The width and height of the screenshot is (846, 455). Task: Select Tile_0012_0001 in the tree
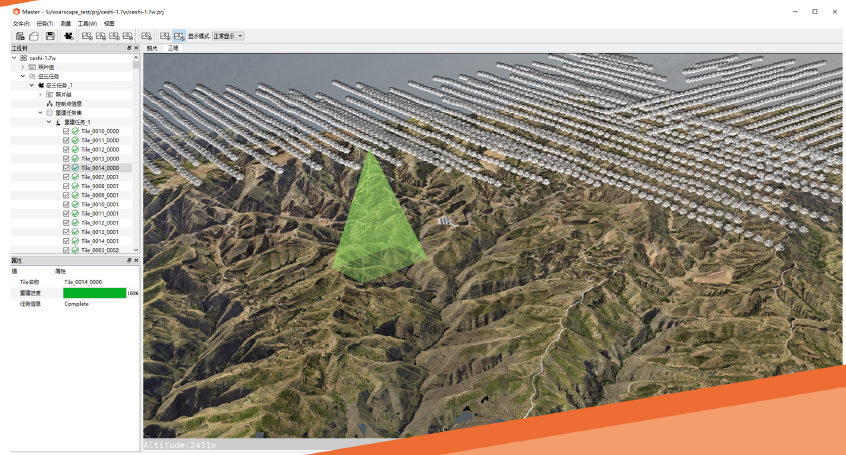99,223
